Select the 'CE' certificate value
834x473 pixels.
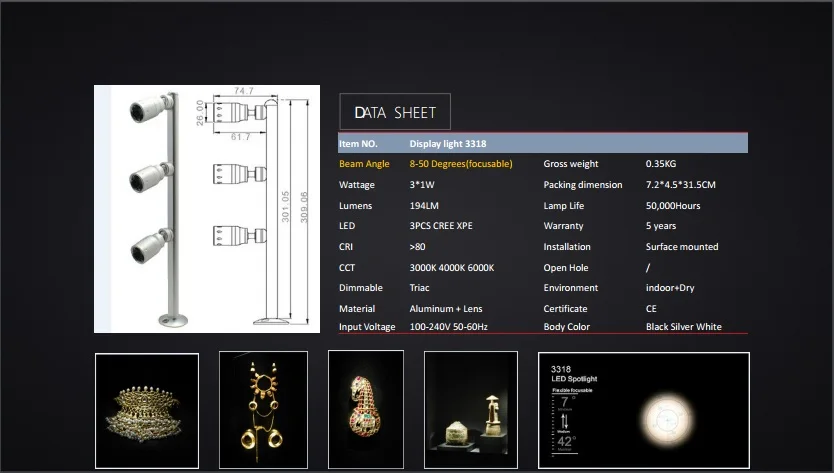click(651, 309)
